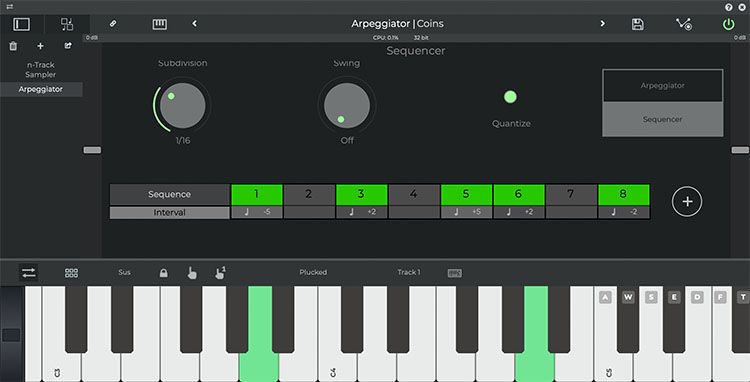The image size is (750, 382).
Task: Click the Subdivision knob
Action: (x=182, y=105)
